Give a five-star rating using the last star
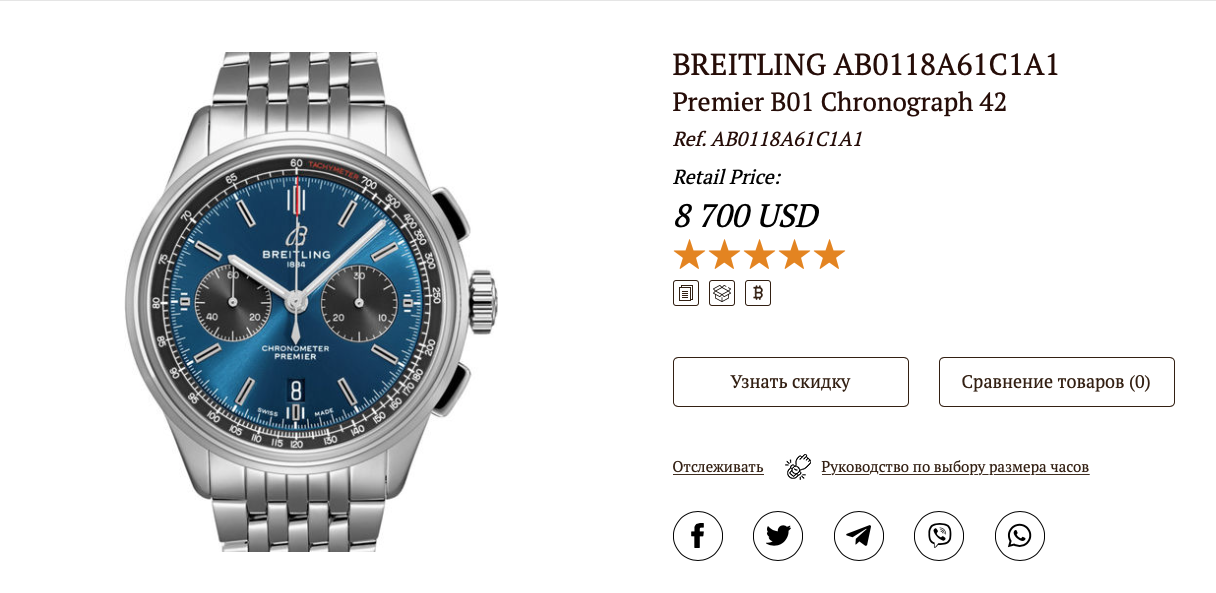 tap(829, 256)
